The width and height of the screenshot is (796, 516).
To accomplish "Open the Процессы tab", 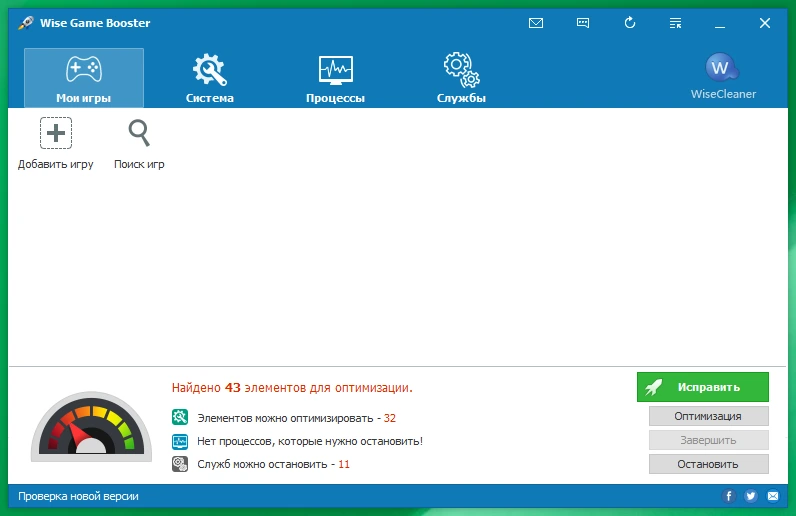I will (335, 78).
